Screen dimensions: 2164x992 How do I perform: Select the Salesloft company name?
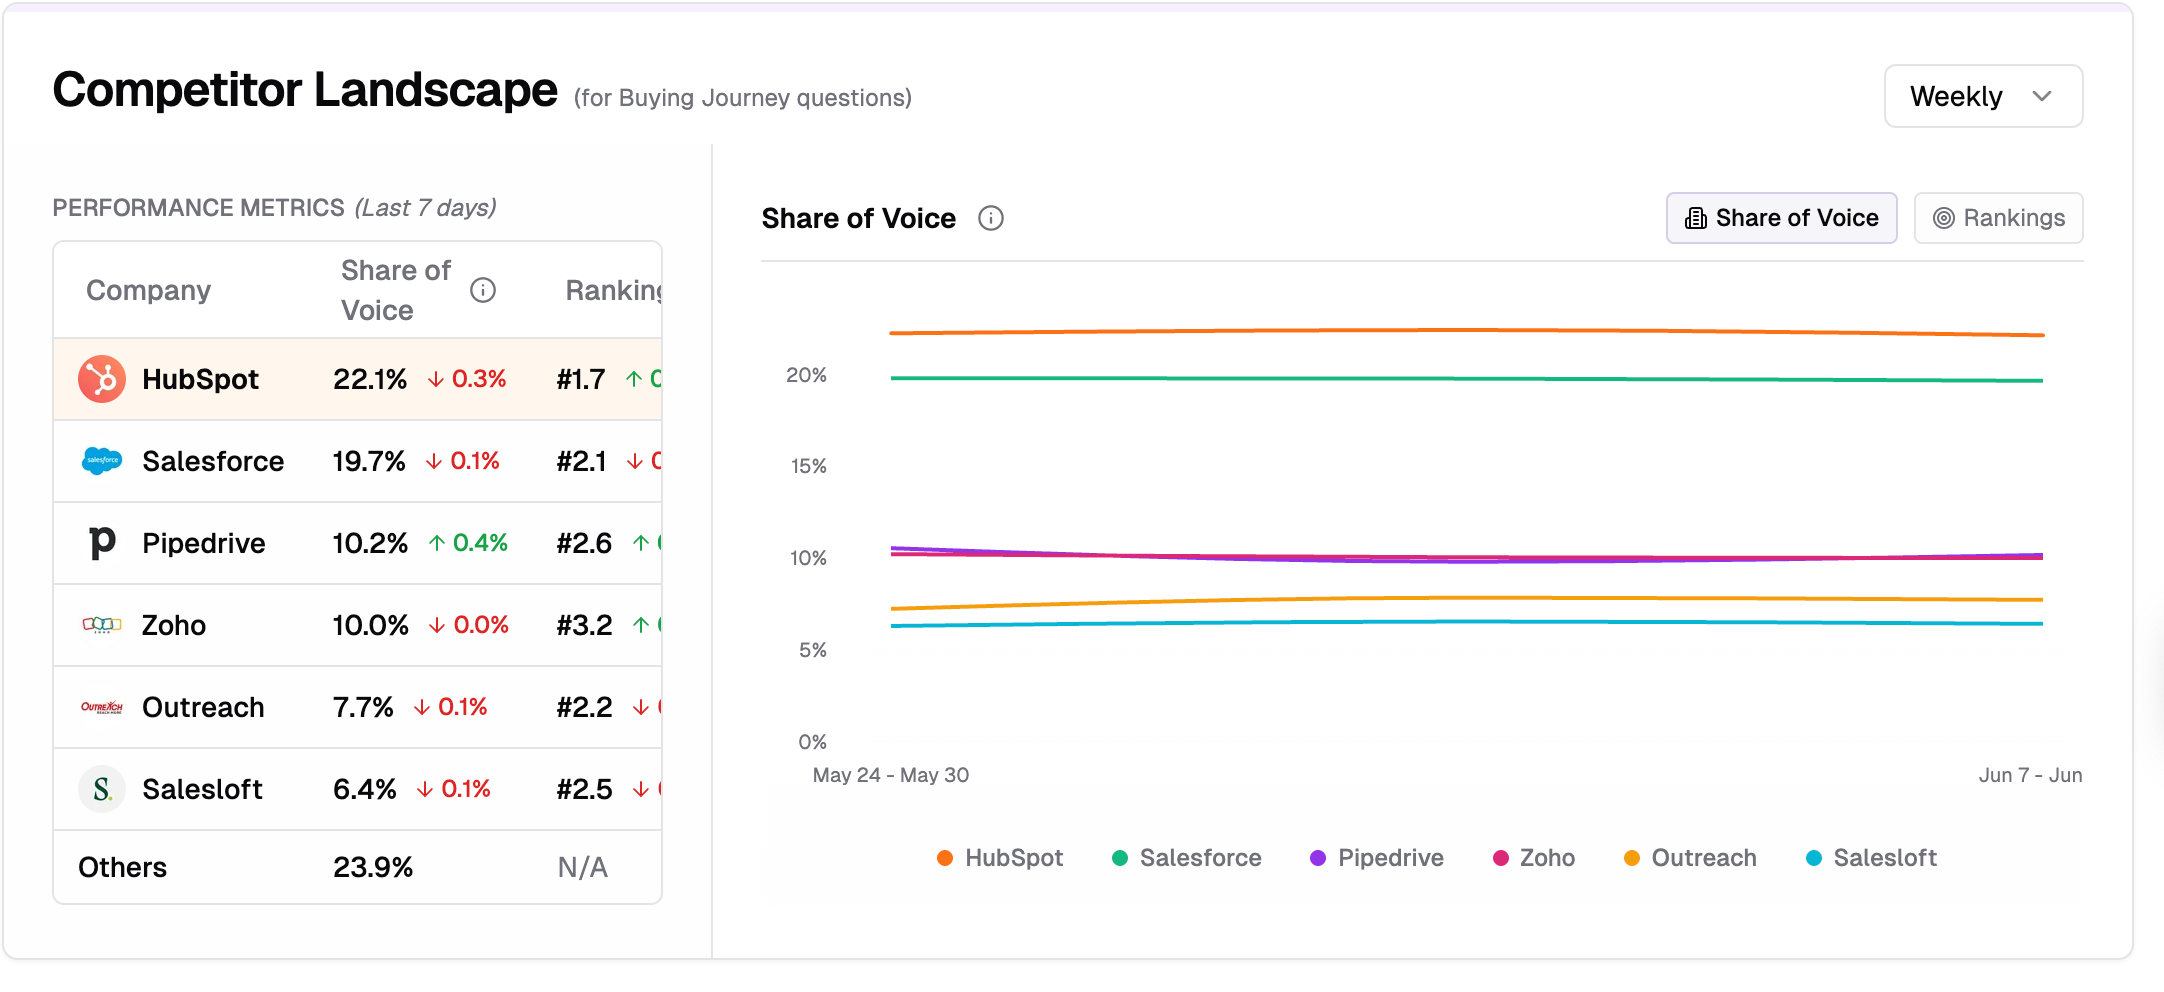pyautogui.click(x=202, y=789)
